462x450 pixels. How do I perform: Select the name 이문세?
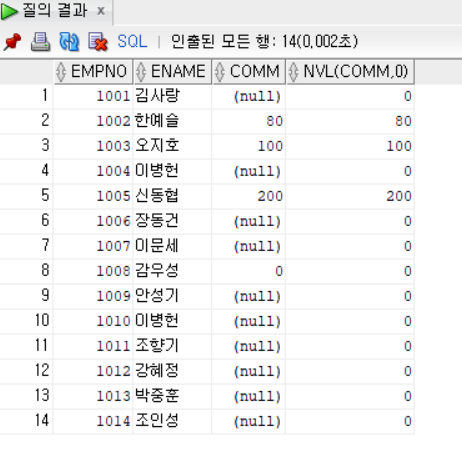(x=157, y=246)
